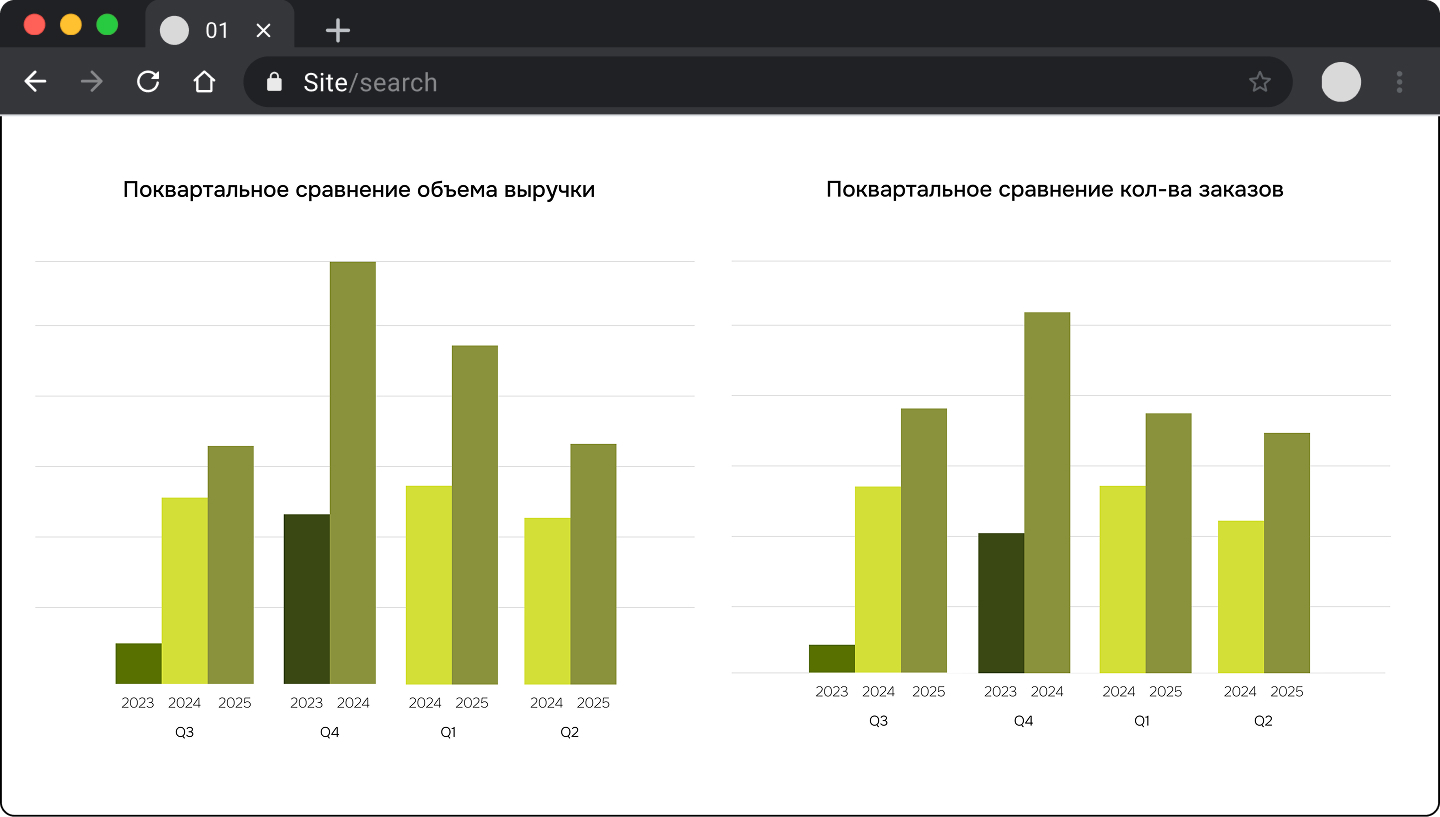Go to the home page icon
Viewport: 1440px width, 817px height.
(x=204, y=82)
